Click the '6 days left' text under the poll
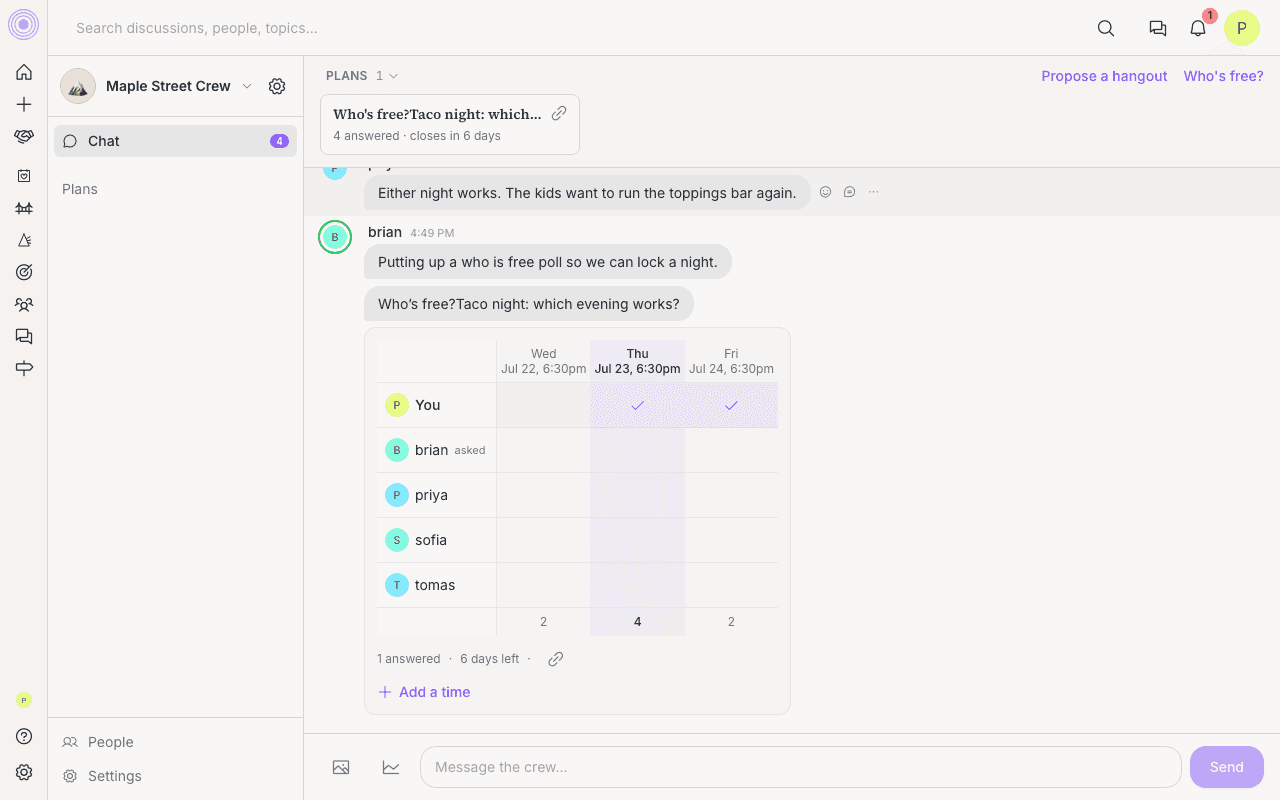The height and width of the screenshot is (800, 1280). 489,659
